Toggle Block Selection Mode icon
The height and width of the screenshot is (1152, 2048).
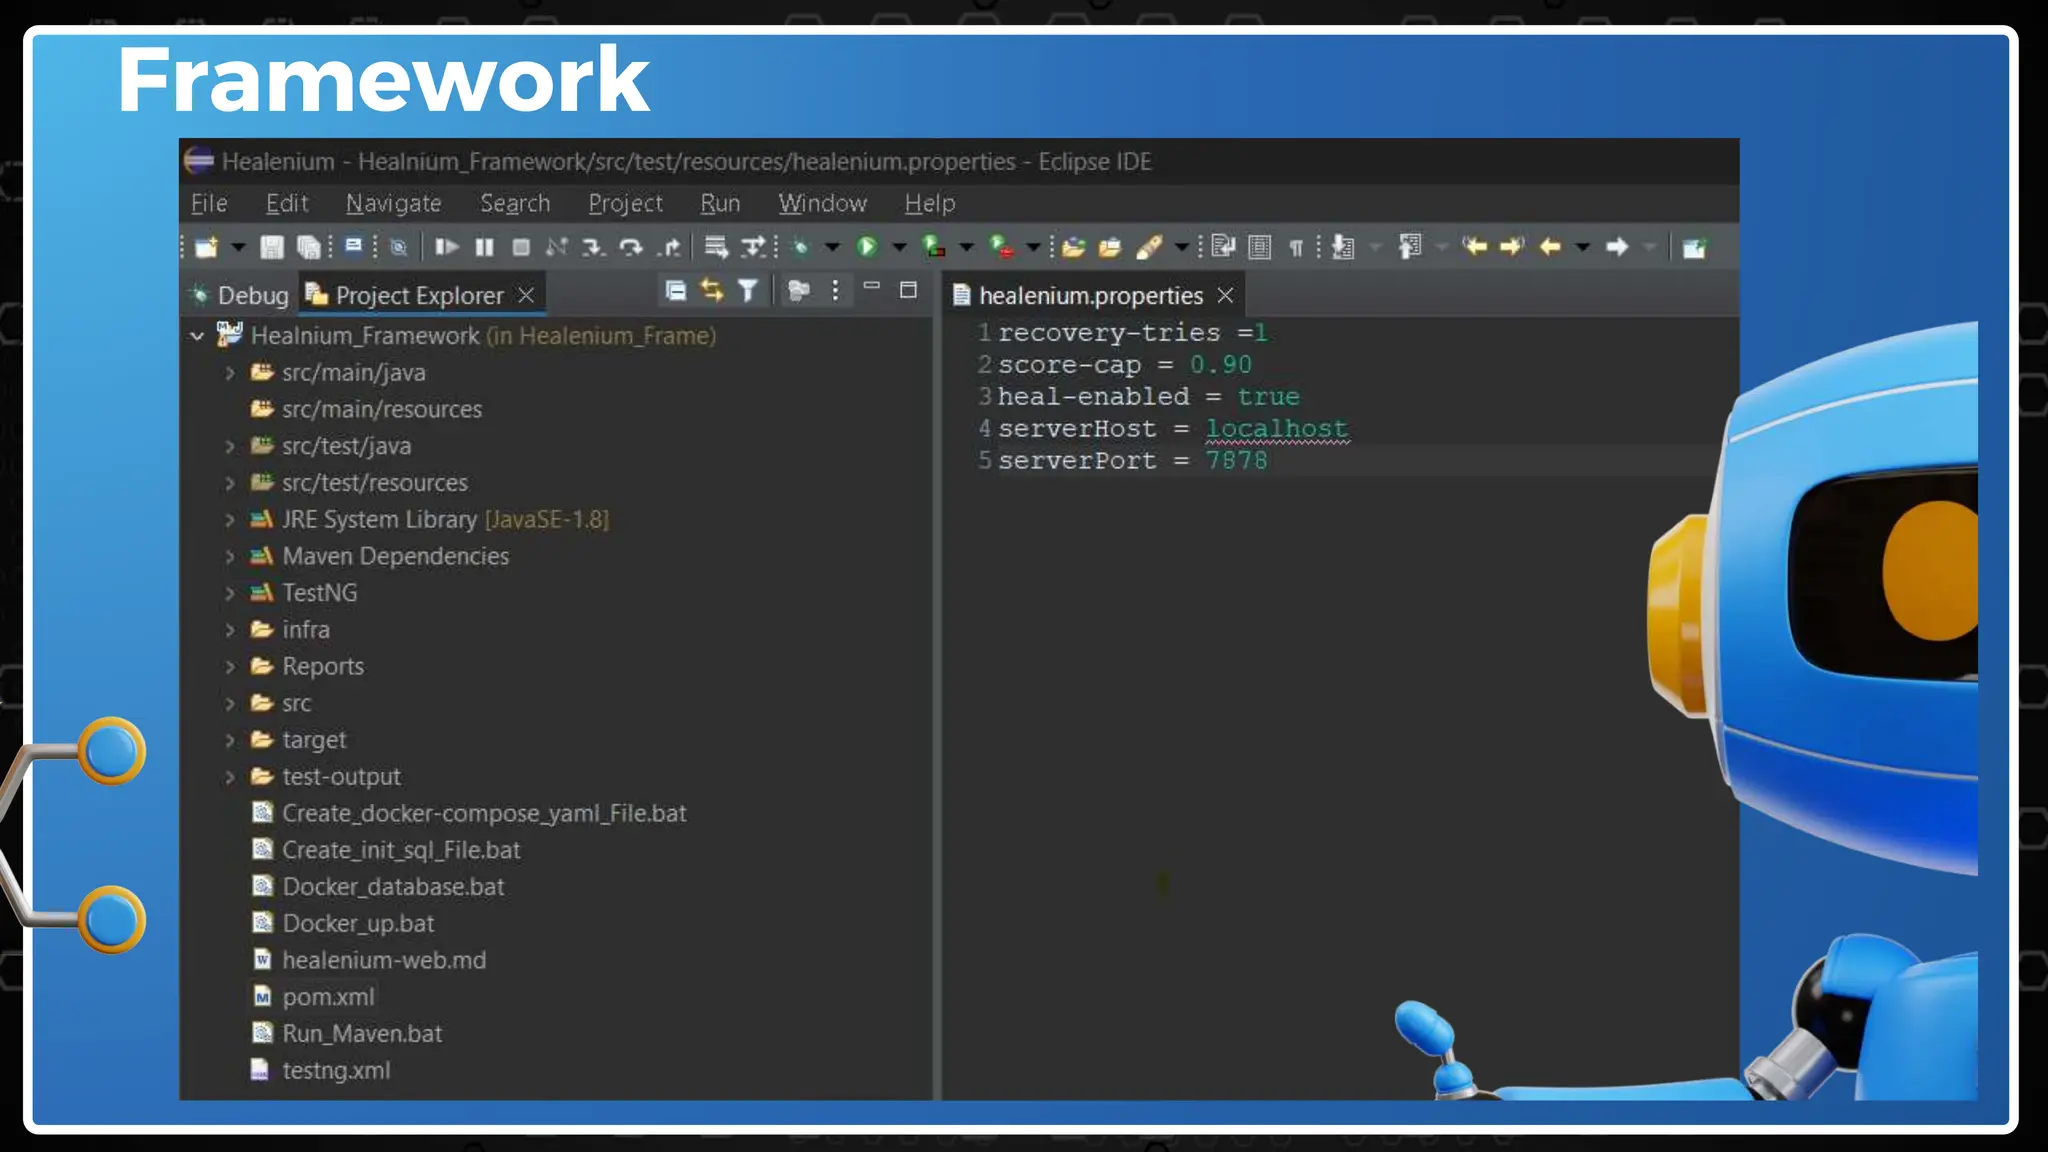1260,247
